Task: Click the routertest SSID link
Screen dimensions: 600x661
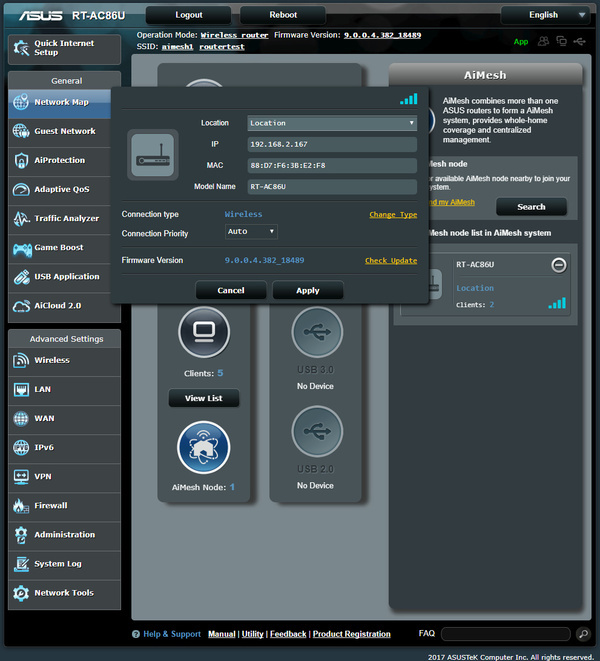Action: click(222, 47)
